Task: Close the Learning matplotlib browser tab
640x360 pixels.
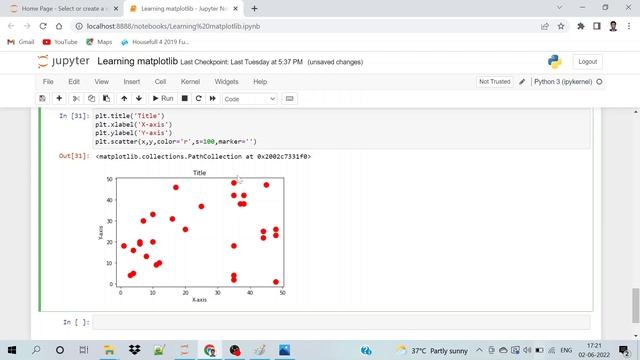Action: [x=235, y=9]
